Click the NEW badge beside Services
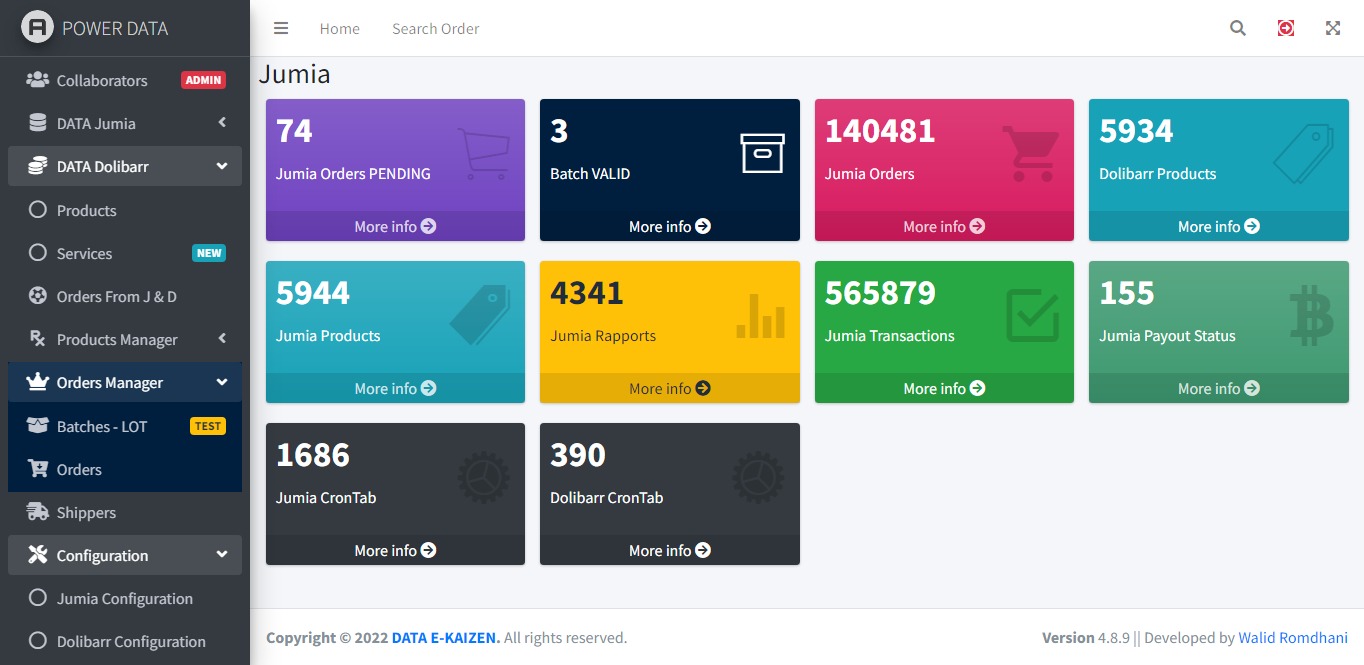This screenshot has width=1364, height=665. pyautogui.click(x=209, y=253)
